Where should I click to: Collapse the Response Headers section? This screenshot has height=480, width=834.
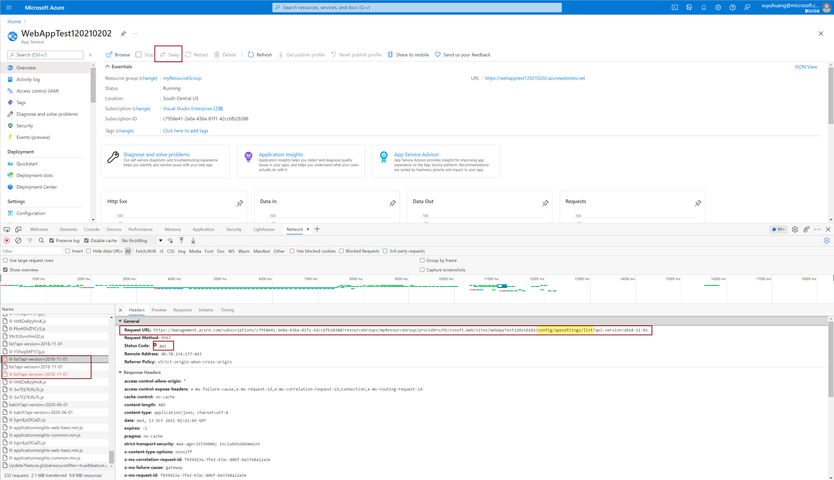tap(120, 373)
